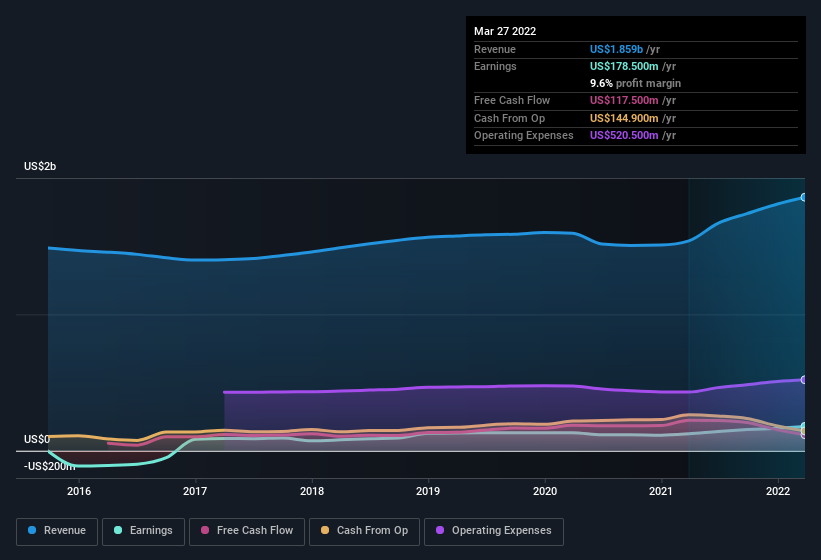The image size is (821, 560).
Task: Click the Earnings teal endpoint marker
Action: 804,427
